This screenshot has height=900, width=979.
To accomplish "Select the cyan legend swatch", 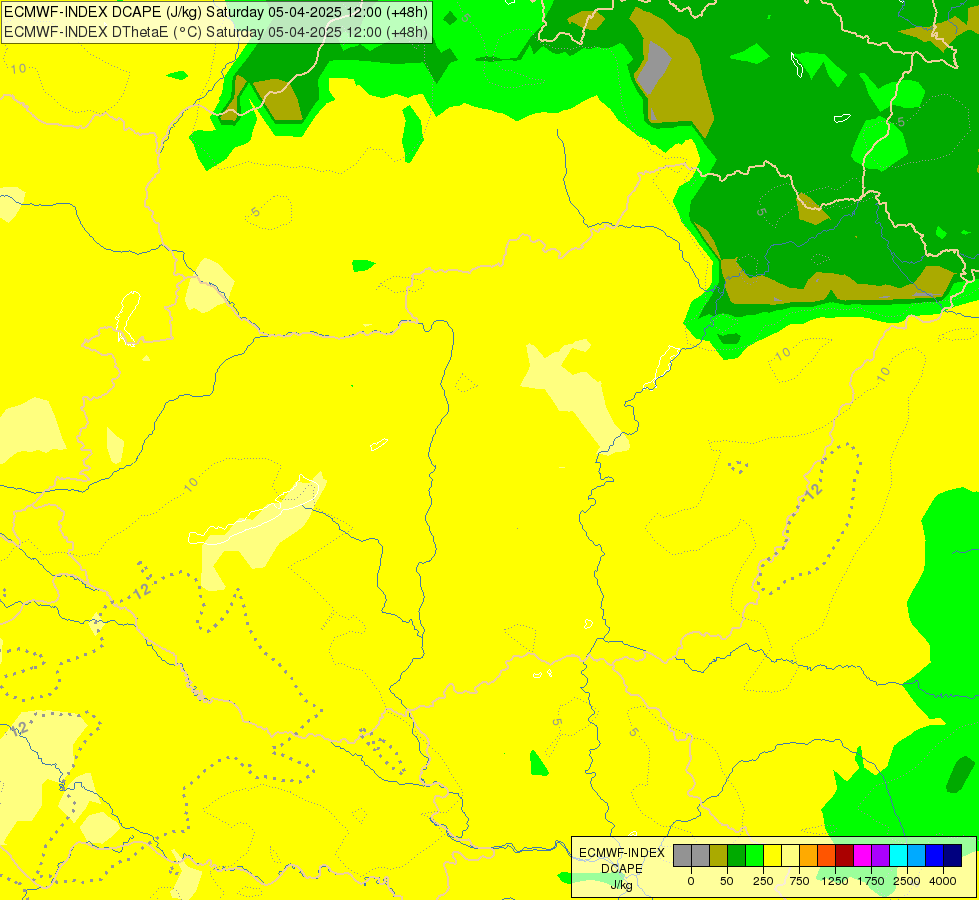I will (x=898, y=855).
